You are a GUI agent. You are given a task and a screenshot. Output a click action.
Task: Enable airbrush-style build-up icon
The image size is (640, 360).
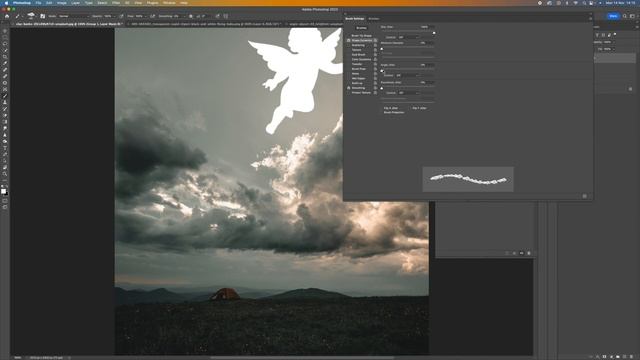click(x=152, y=16)
